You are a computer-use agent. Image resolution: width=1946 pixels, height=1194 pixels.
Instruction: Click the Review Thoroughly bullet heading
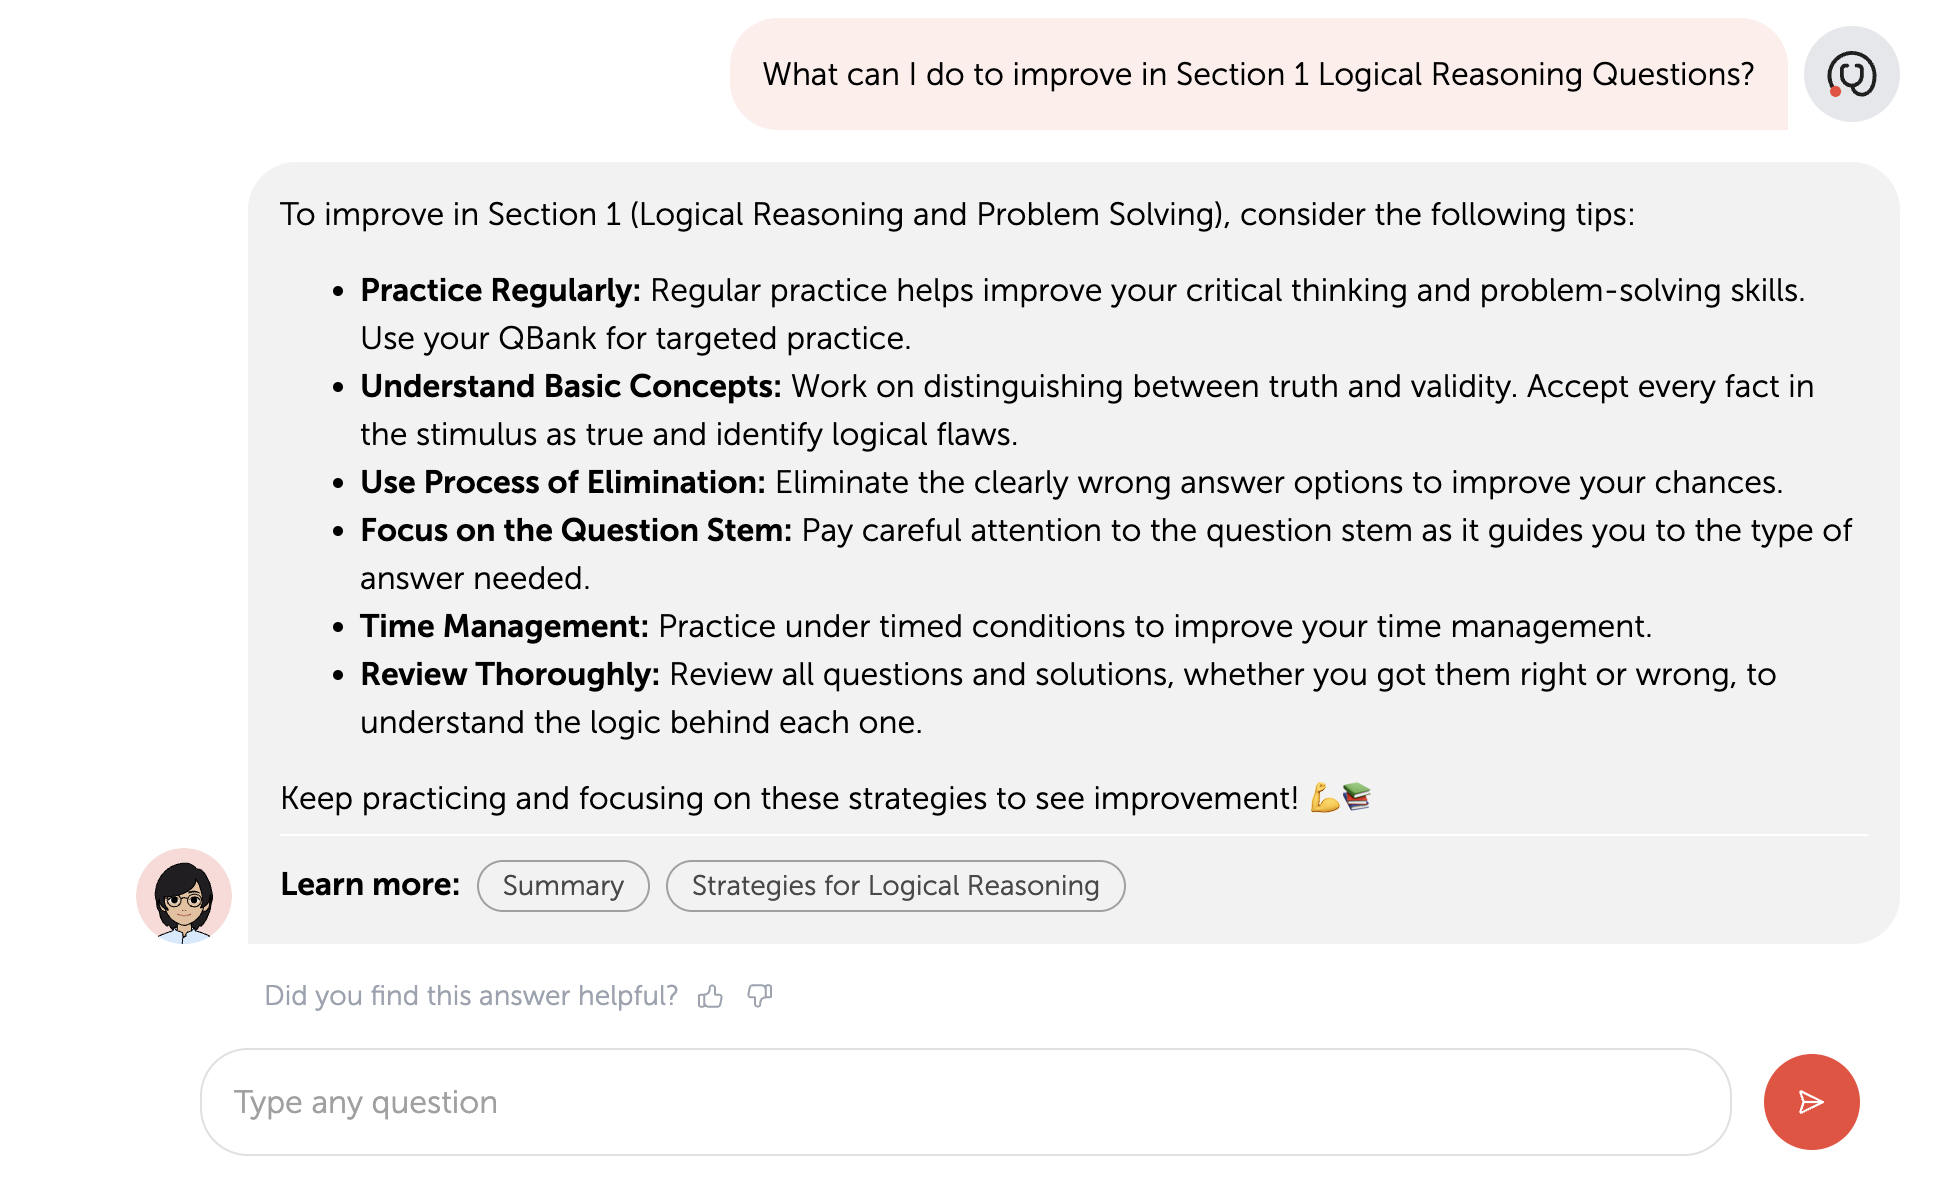509,674
